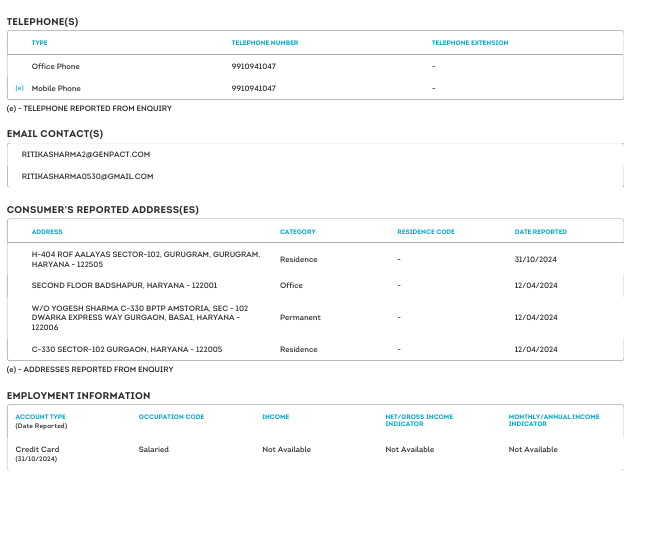Screen dimensions: 650x536
Task: Click the Office Phone number 9910941047
Action: click(x=253, y=67)
